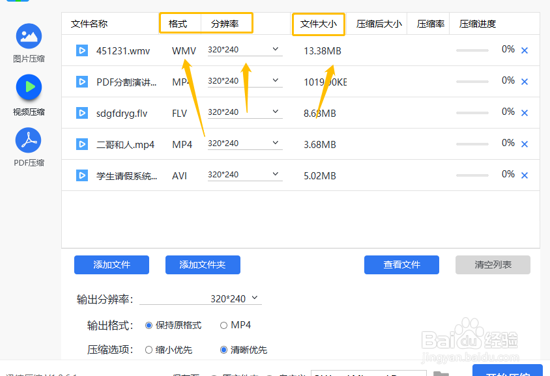Click the 压缩率 column header
The height and width of the screenshot is (376, 550).
pyautogui.click(x=430, y=24)
